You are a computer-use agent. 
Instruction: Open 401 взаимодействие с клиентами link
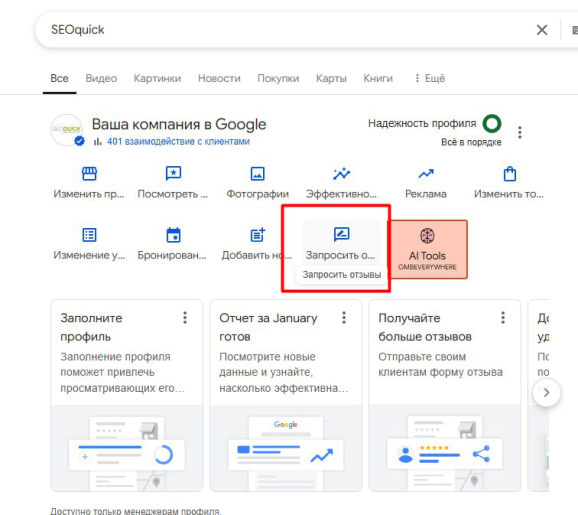[x=178, y=142]
